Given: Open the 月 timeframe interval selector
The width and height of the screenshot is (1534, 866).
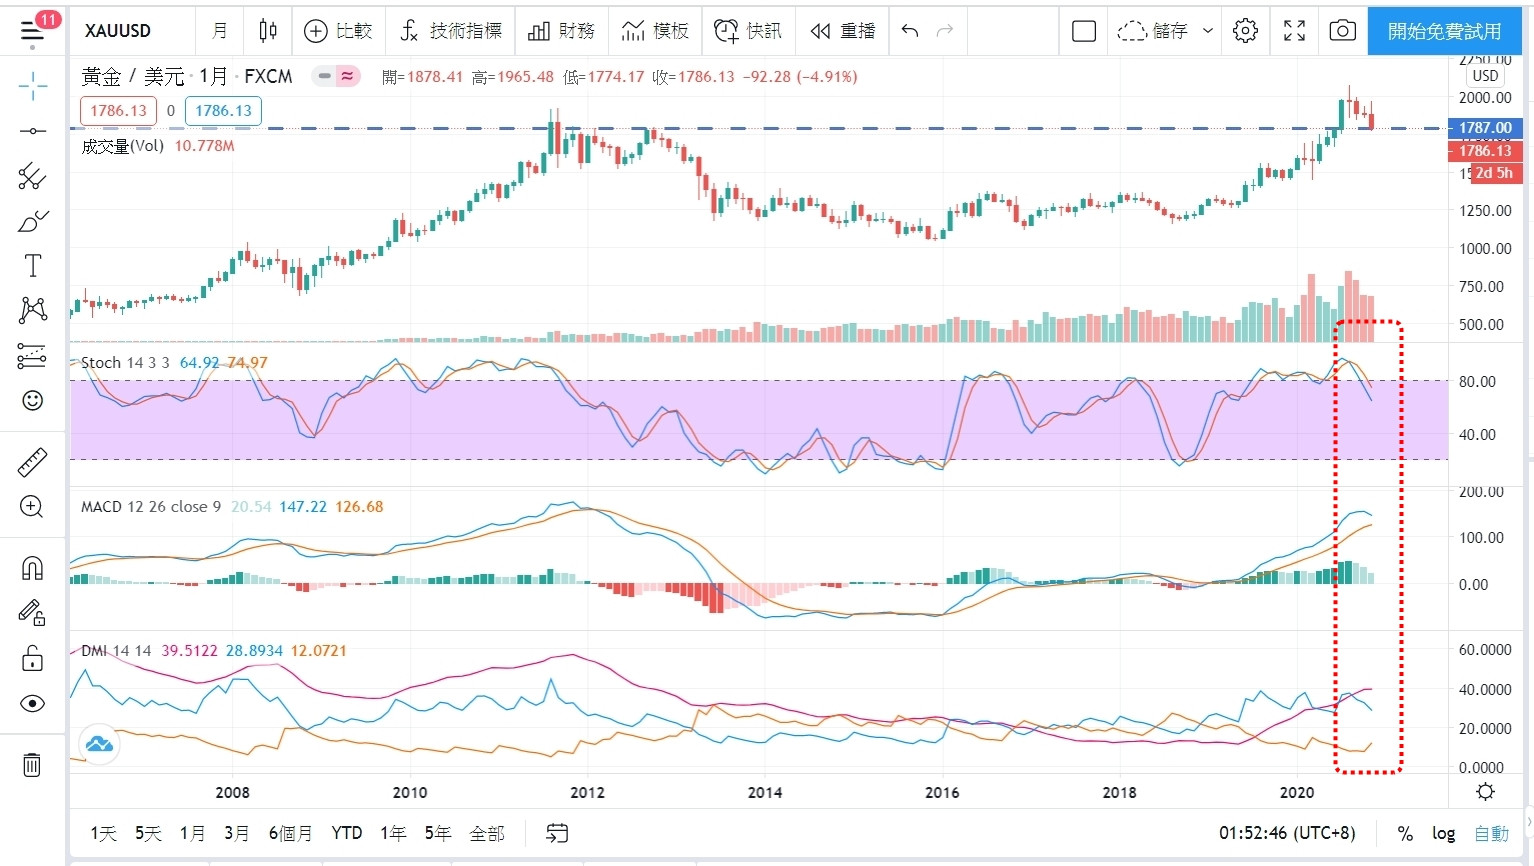Looking at the screenshot, I should coord(220,31).
